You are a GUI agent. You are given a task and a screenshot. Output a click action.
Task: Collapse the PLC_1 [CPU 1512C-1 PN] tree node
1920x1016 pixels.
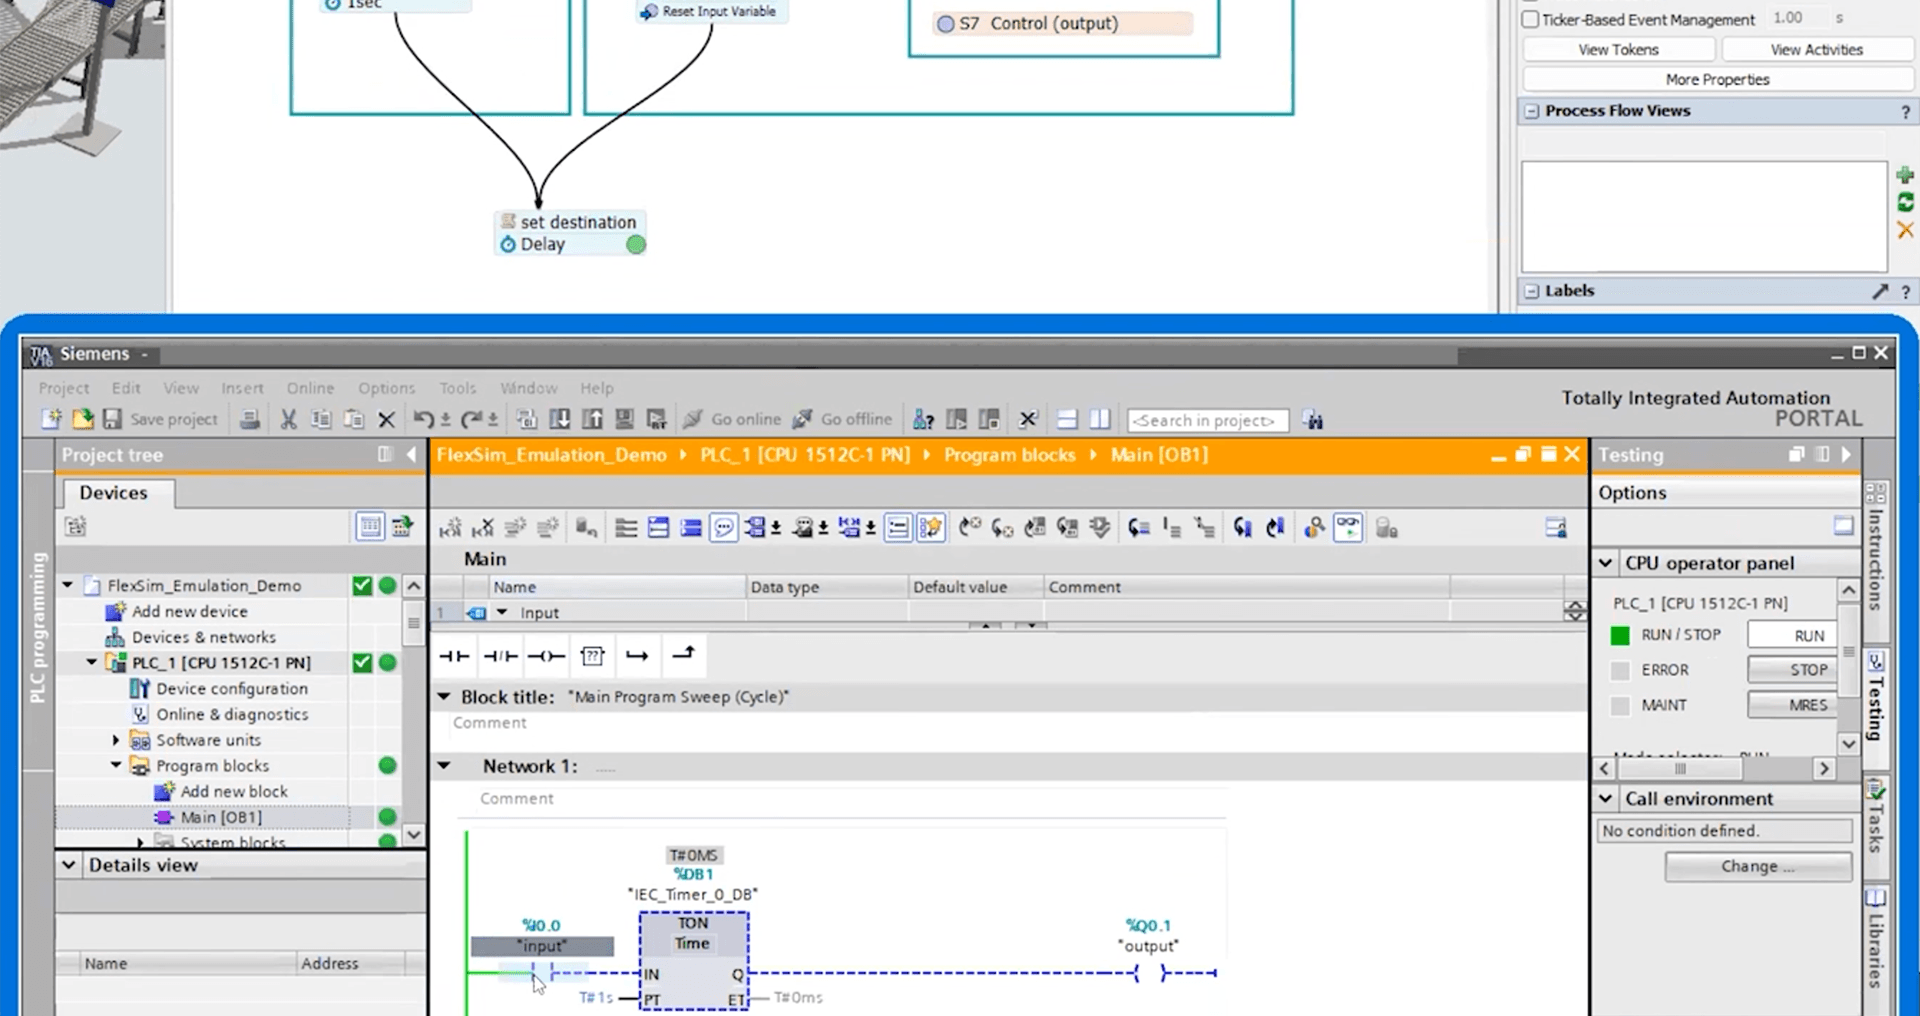[92, 662]
